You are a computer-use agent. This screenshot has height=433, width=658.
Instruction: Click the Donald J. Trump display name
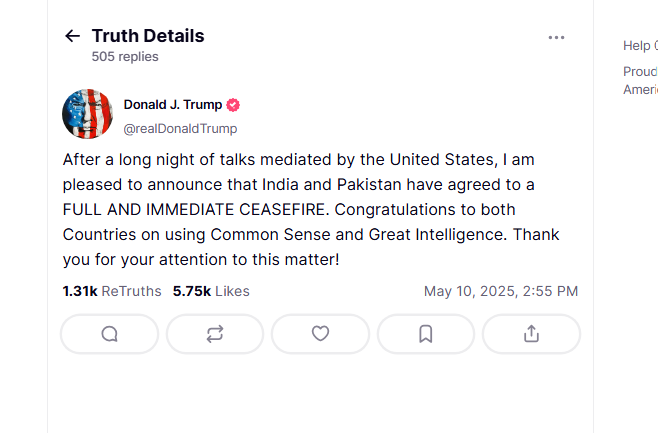(172, 104)
